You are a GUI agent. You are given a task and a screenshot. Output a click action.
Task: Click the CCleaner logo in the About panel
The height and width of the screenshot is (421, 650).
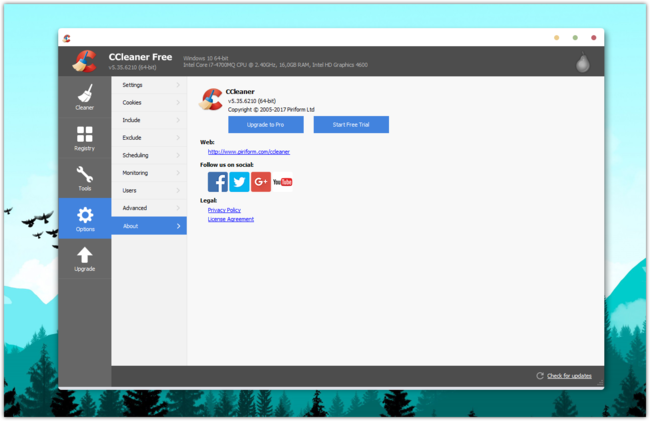coord(211,99)
